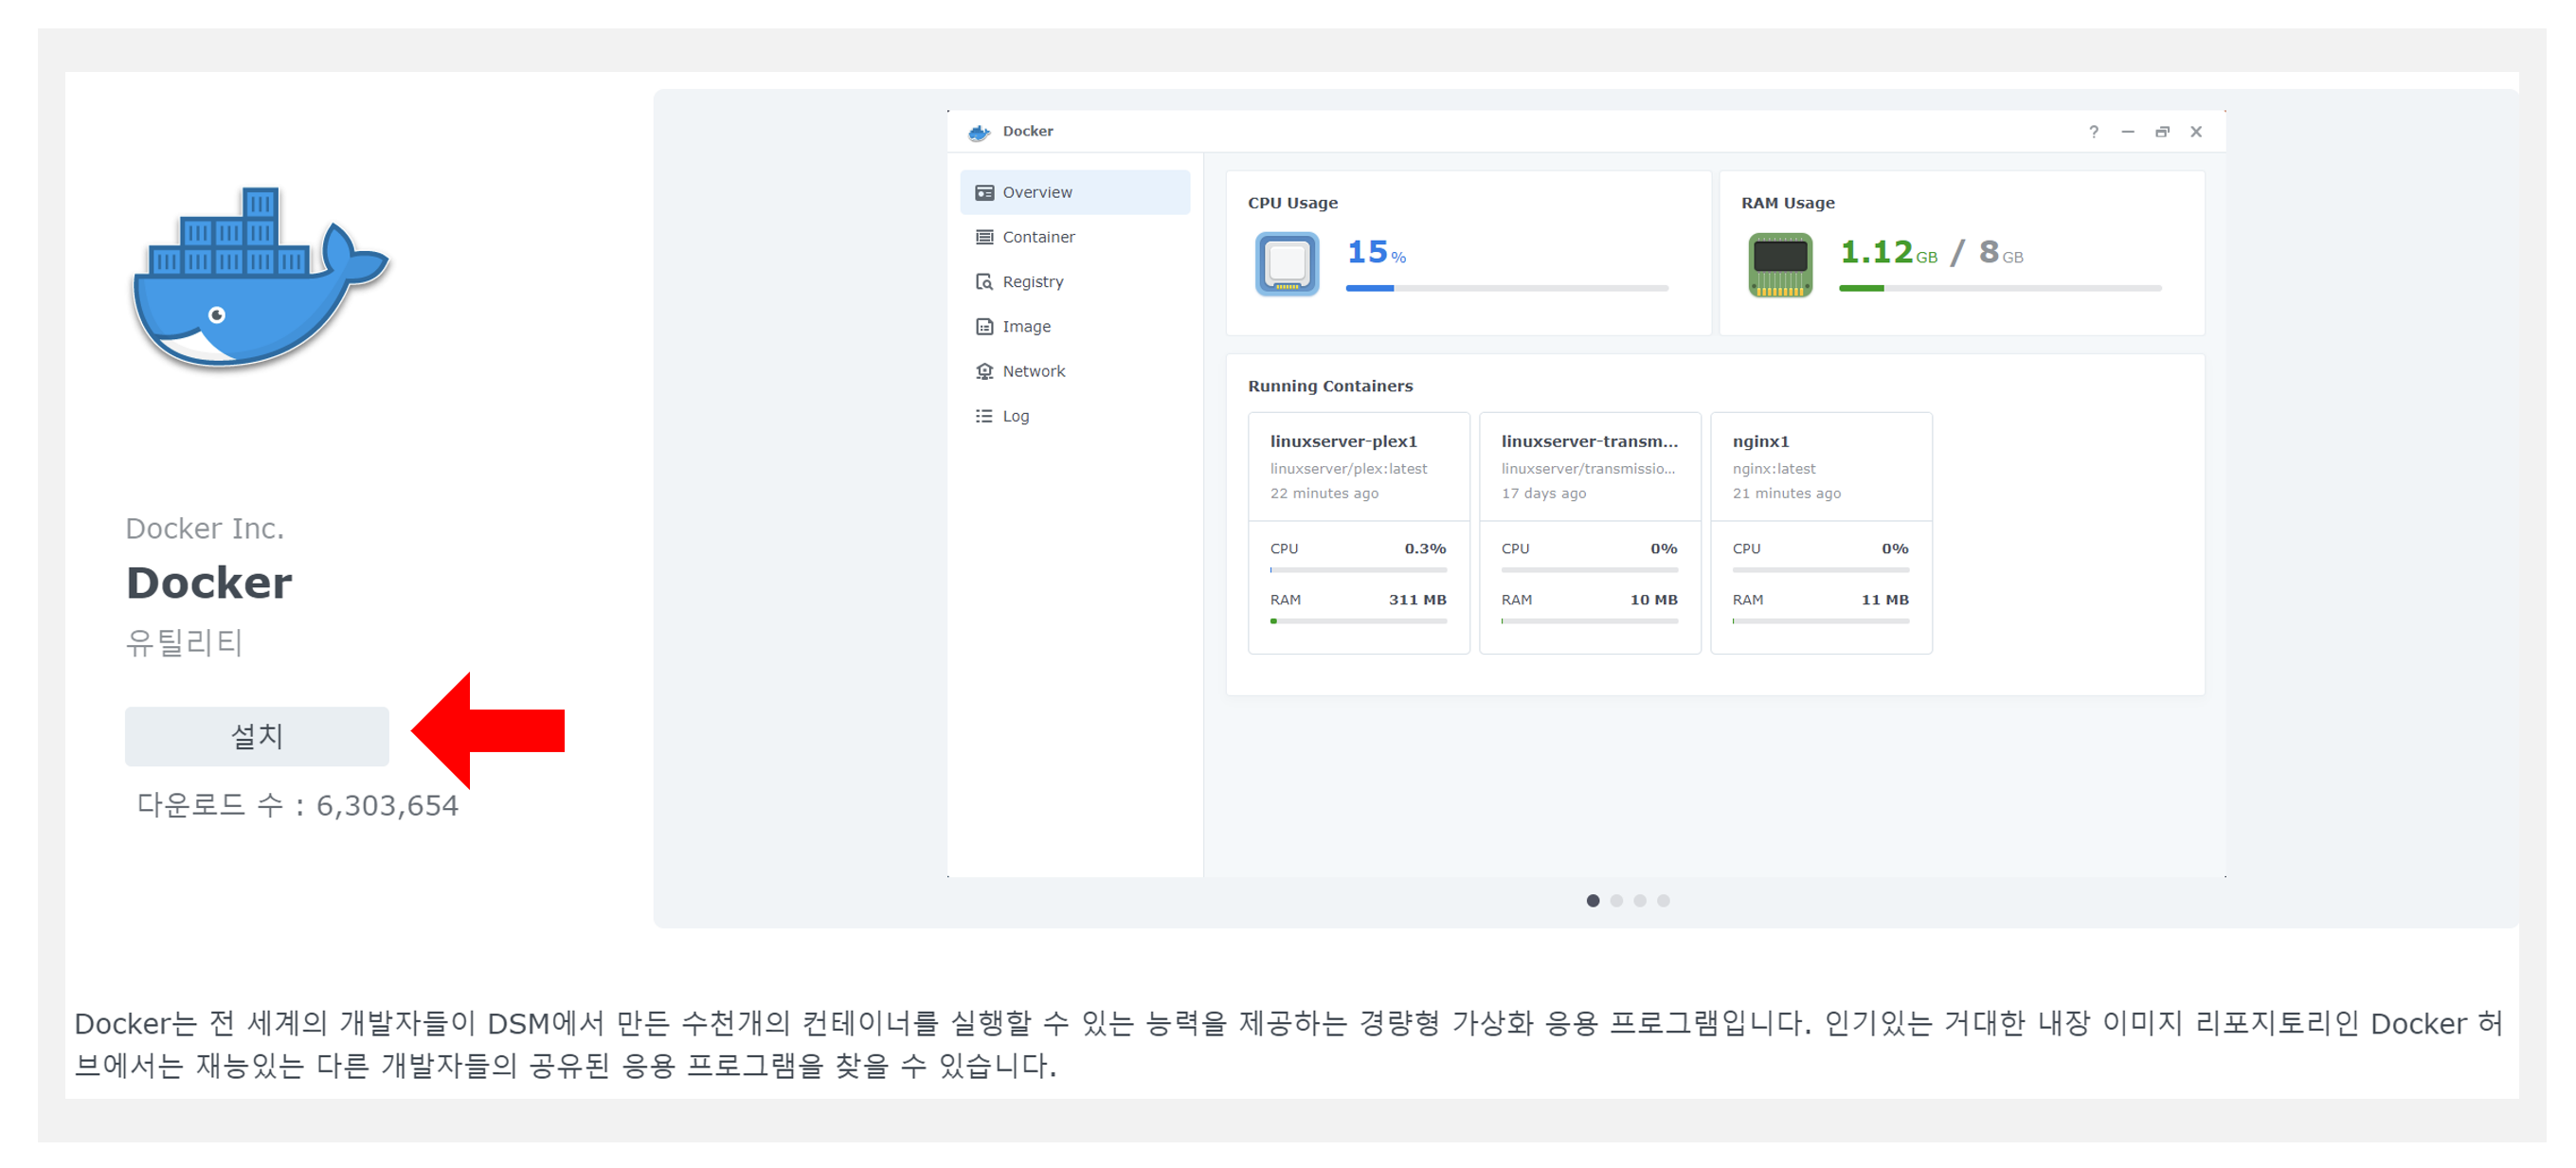Click the linuxserver/transmissio... image name
The width and height of the screenshot is (2576, 1168).
1587,469
